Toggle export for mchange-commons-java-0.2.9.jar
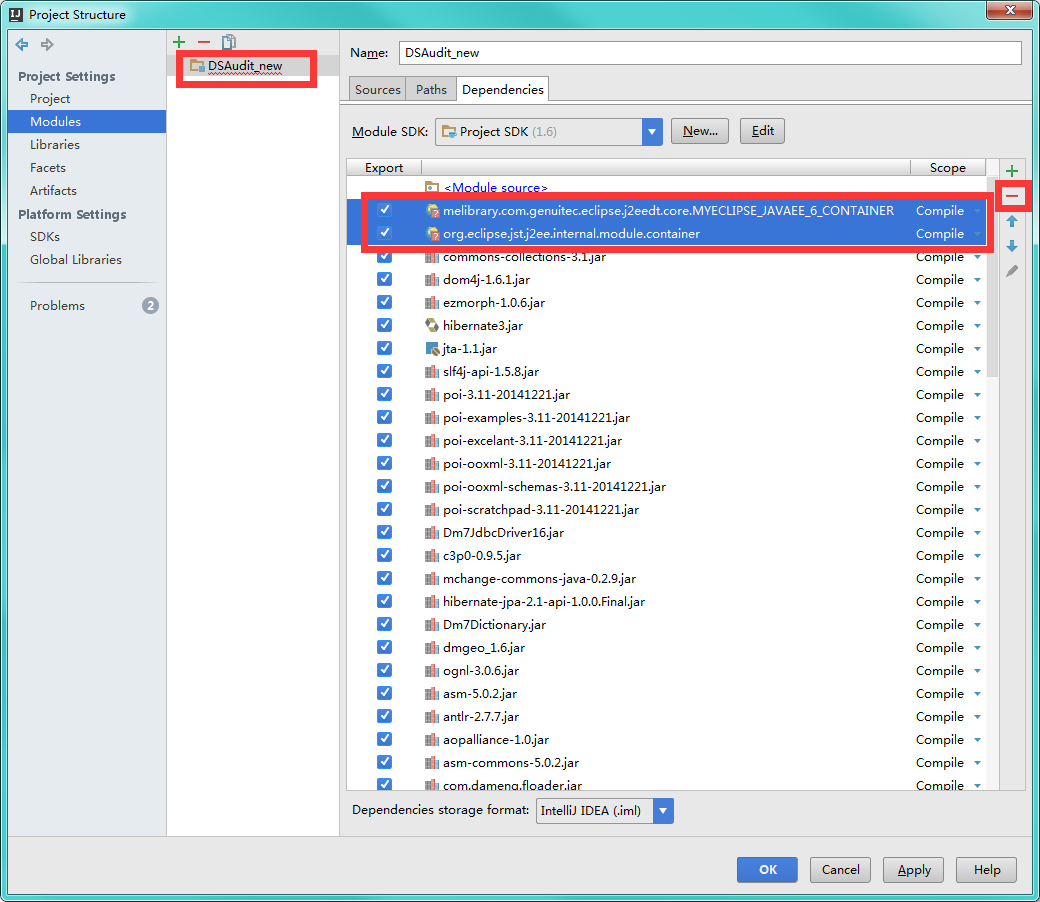This screenshot has height=902, width=1040. tap(385, 578)
